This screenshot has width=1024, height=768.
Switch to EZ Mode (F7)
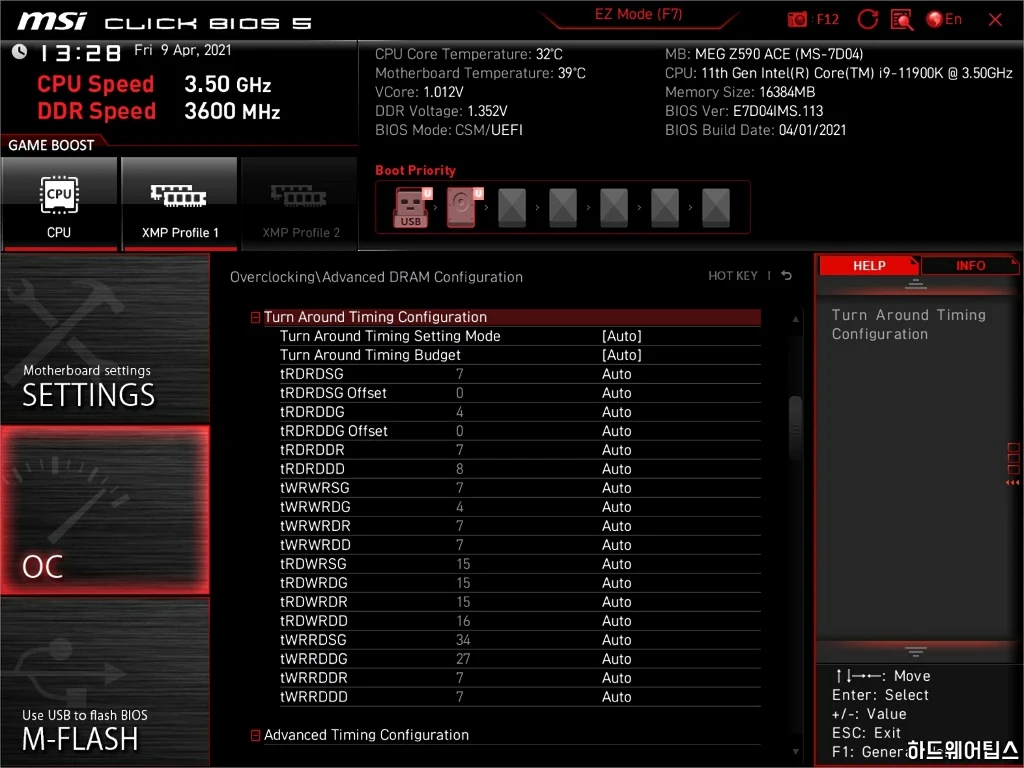point(638,14)
